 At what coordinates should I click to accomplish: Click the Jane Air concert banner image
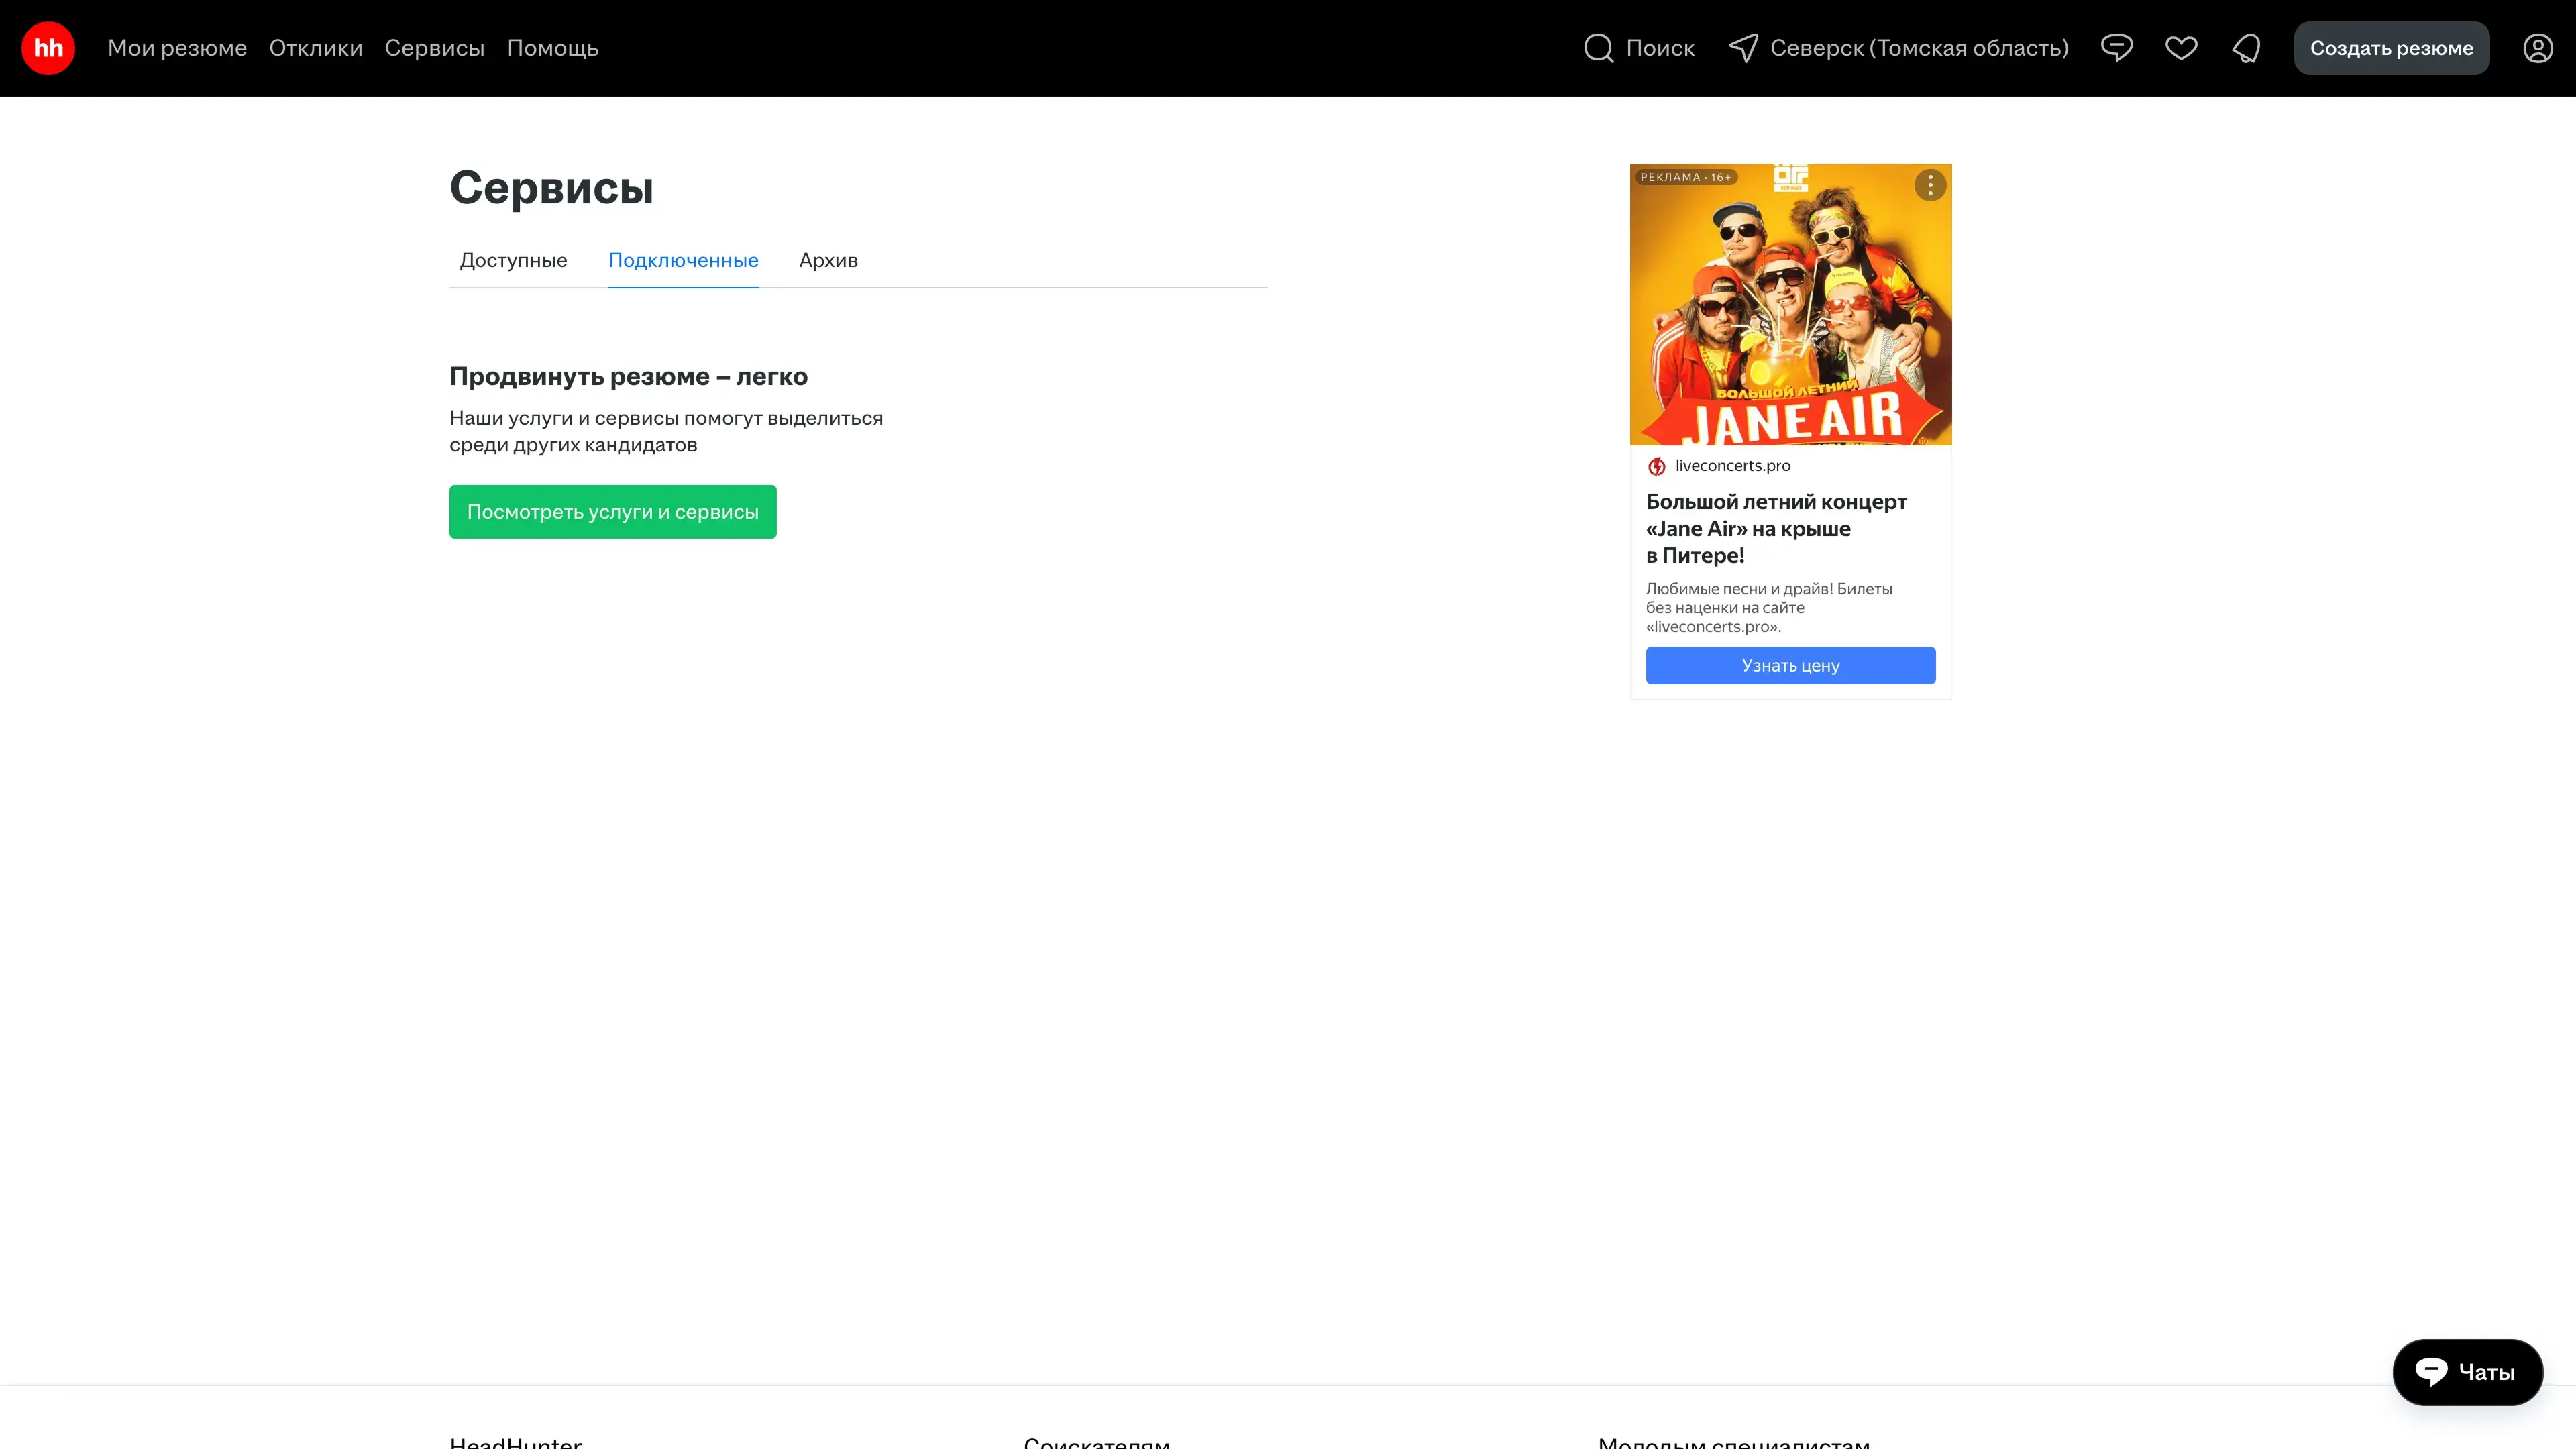[1790, 305]
